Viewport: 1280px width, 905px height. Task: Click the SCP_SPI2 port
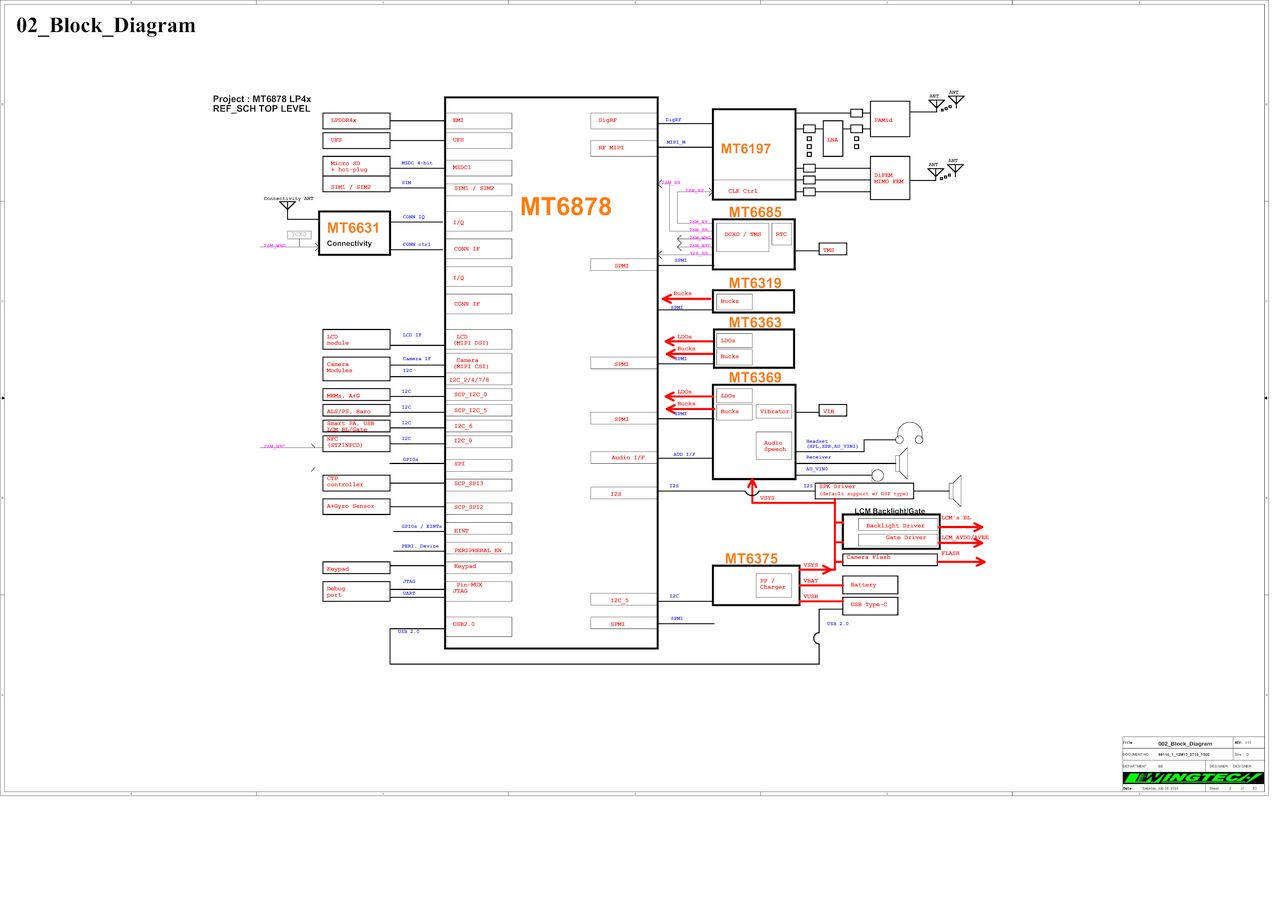[x=479, y=507]
